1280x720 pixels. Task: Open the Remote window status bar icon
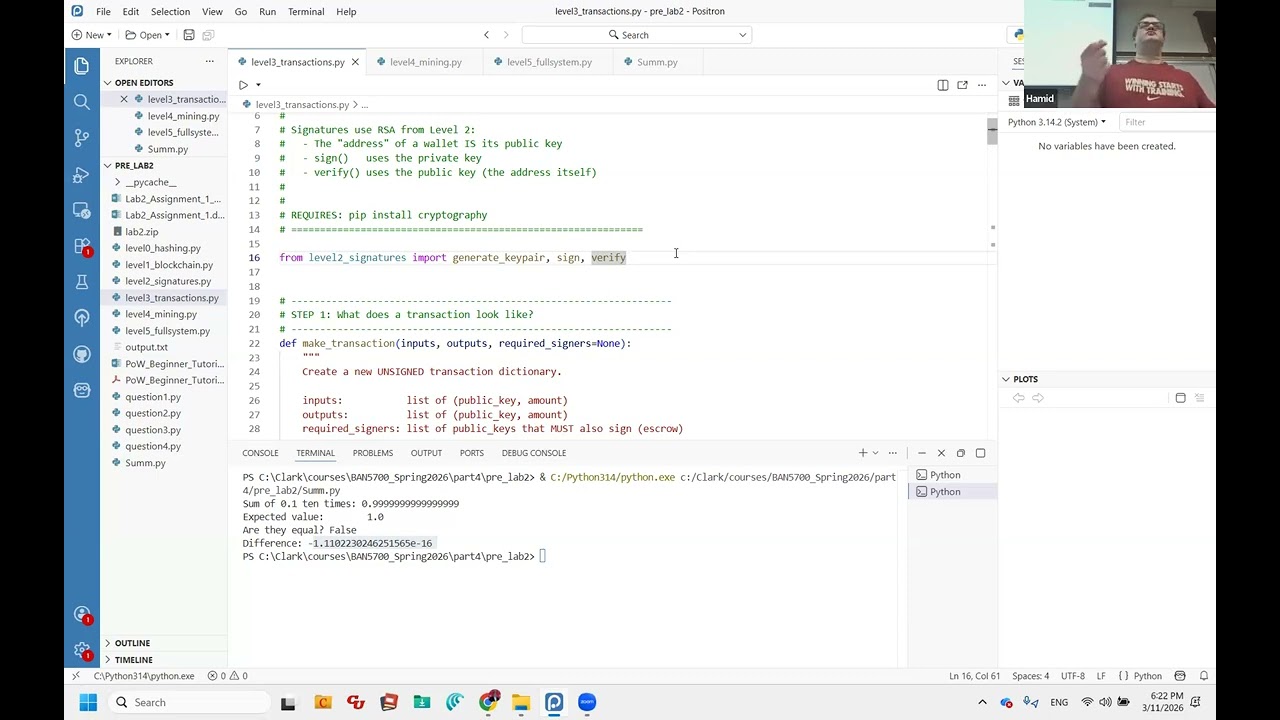tap(77, 676)
